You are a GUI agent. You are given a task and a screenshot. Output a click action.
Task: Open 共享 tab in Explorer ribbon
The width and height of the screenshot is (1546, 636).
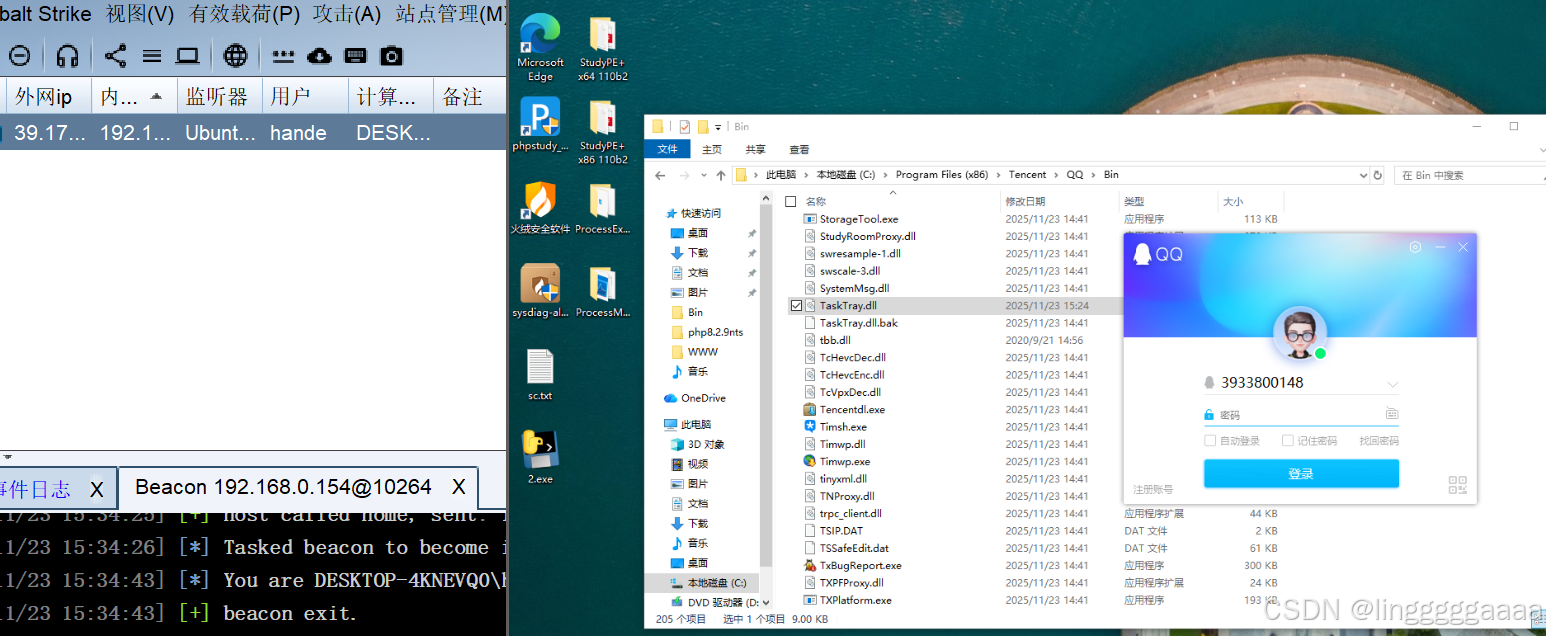pyautogui.click(x=755, y=149)
